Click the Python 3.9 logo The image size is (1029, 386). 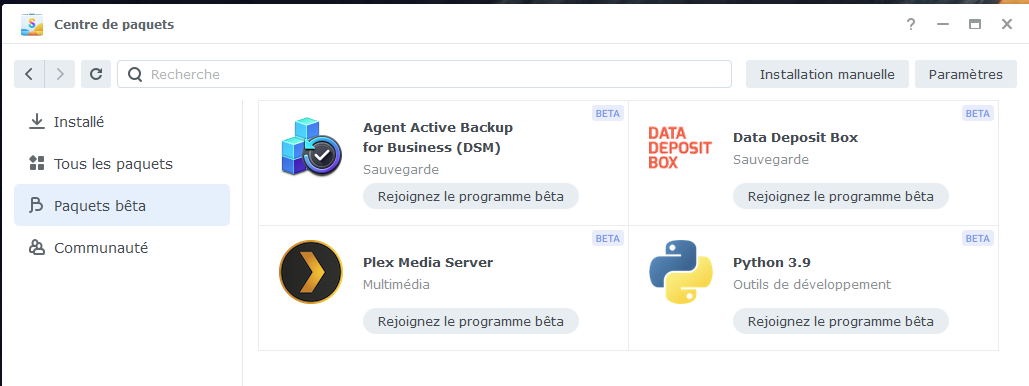point(681,272)
